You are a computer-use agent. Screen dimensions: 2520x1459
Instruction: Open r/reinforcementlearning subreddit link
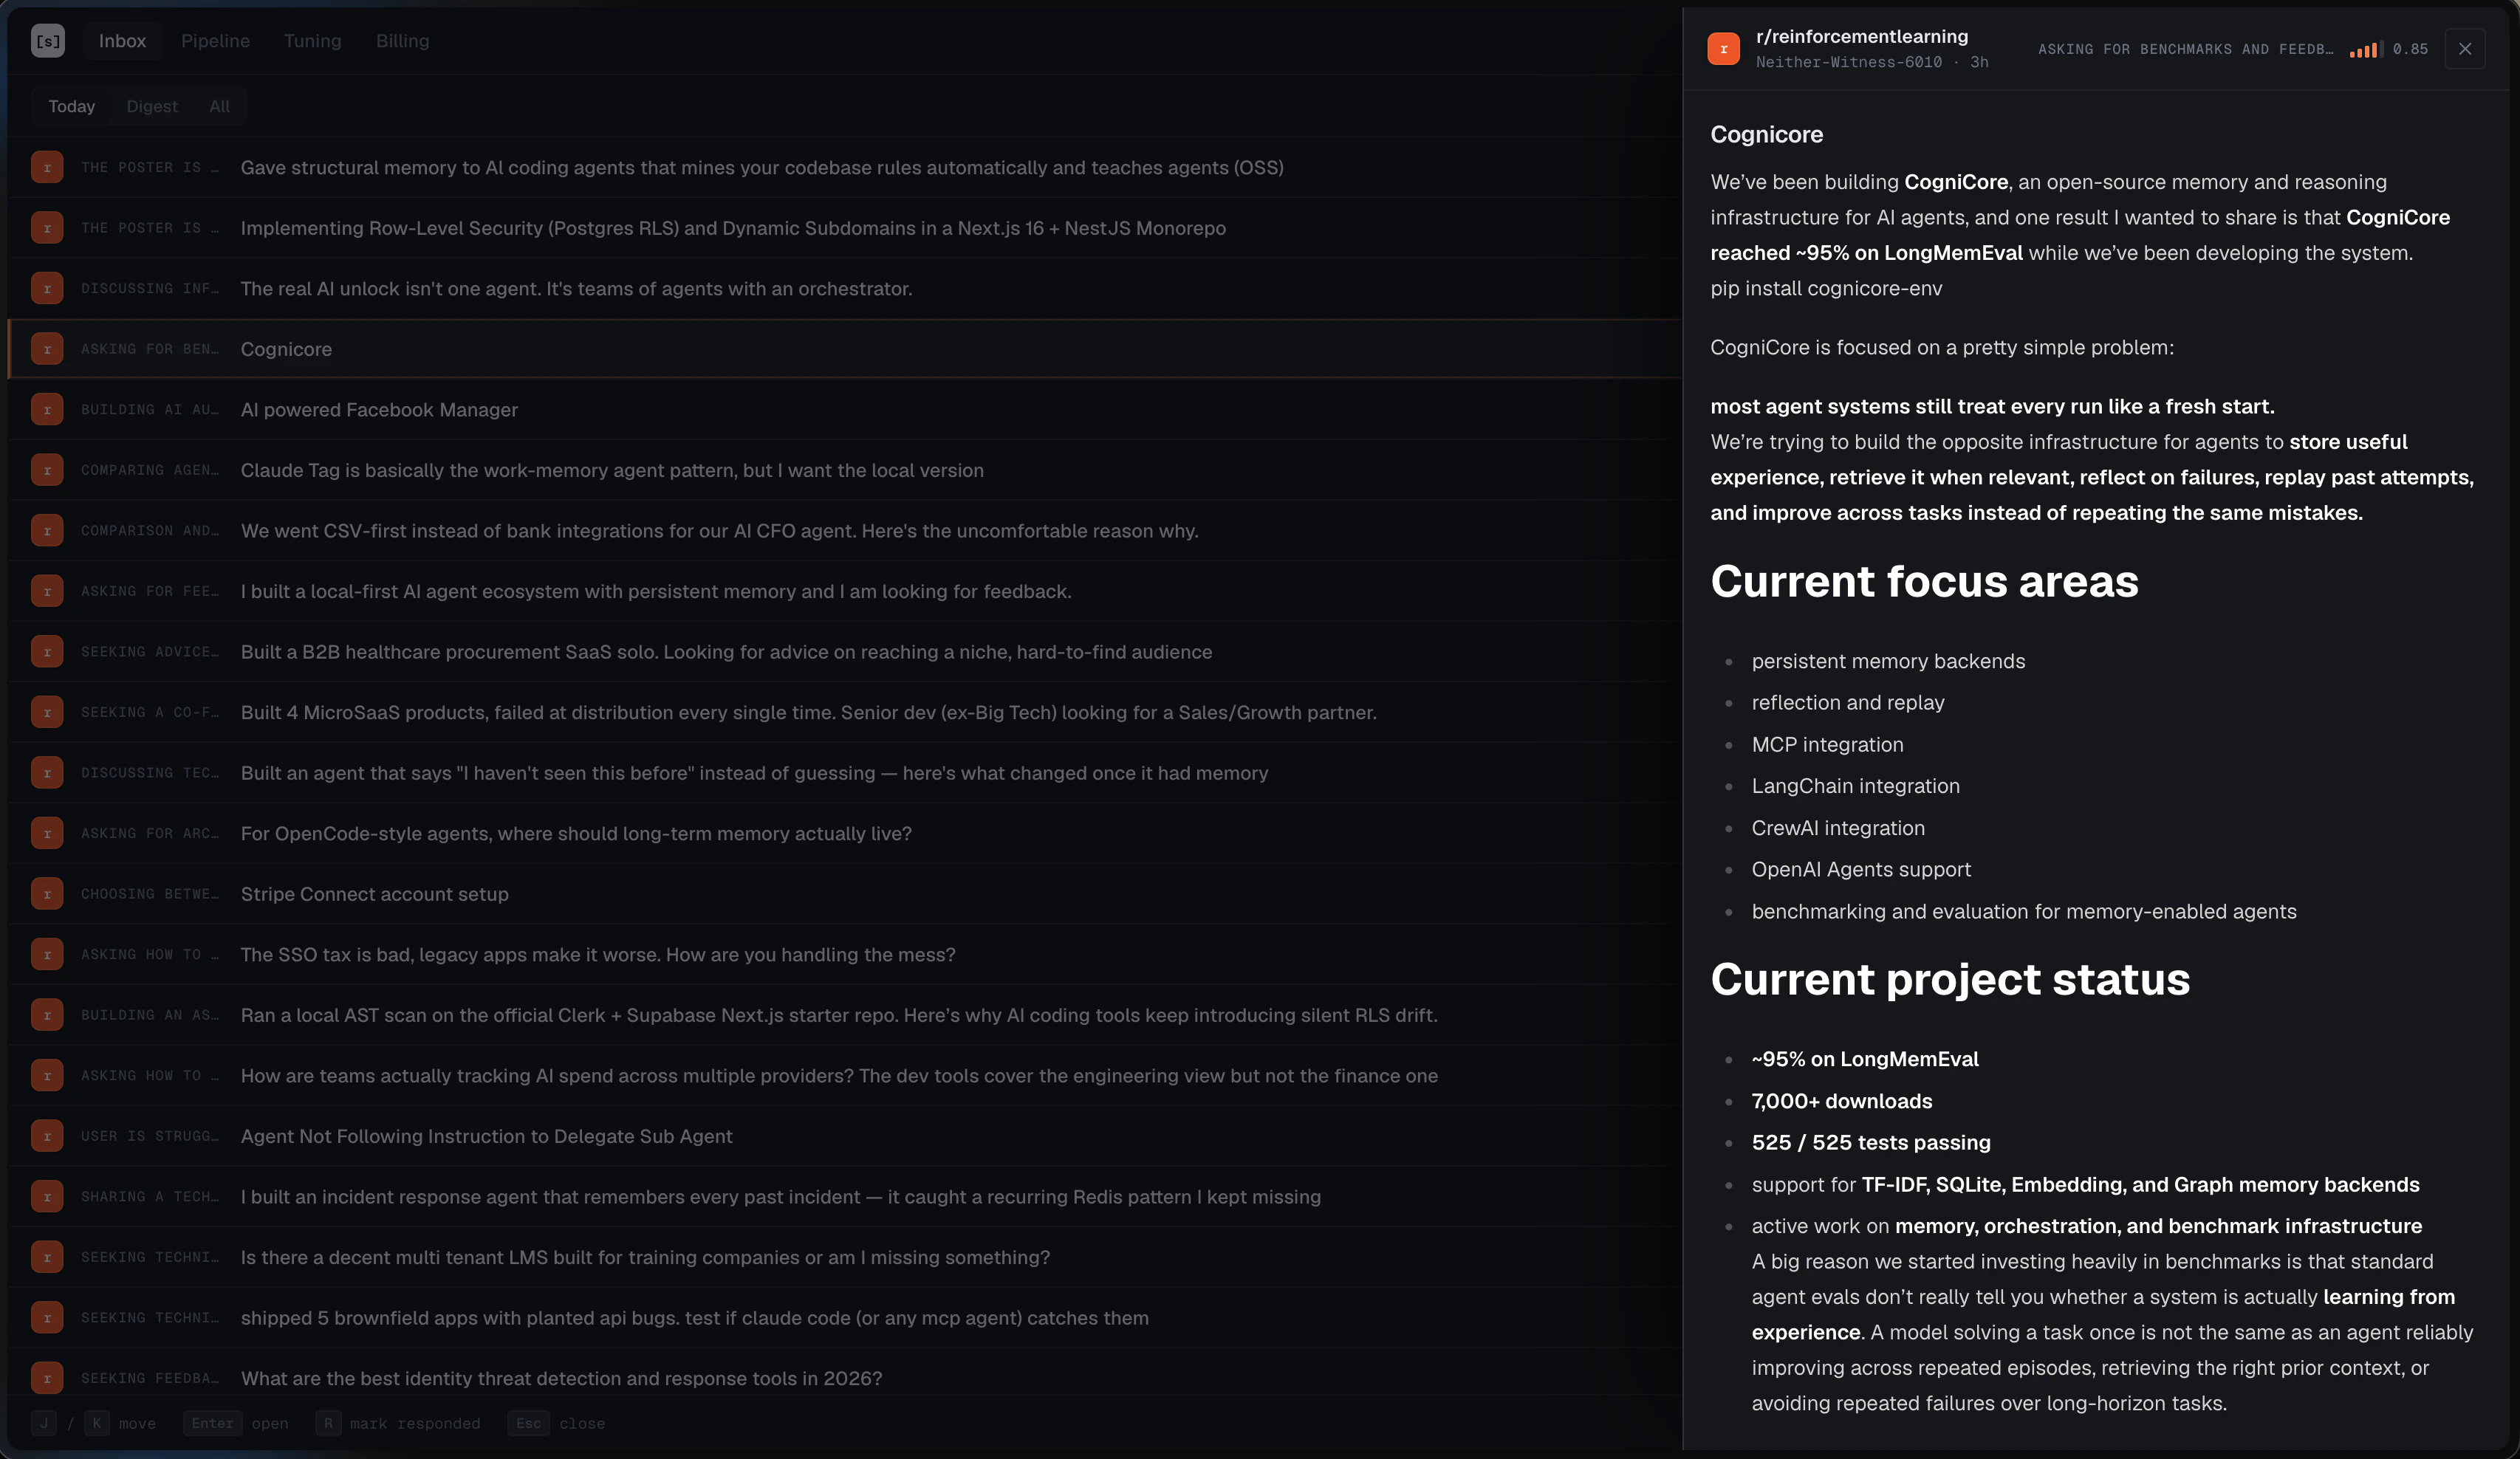1861,36
